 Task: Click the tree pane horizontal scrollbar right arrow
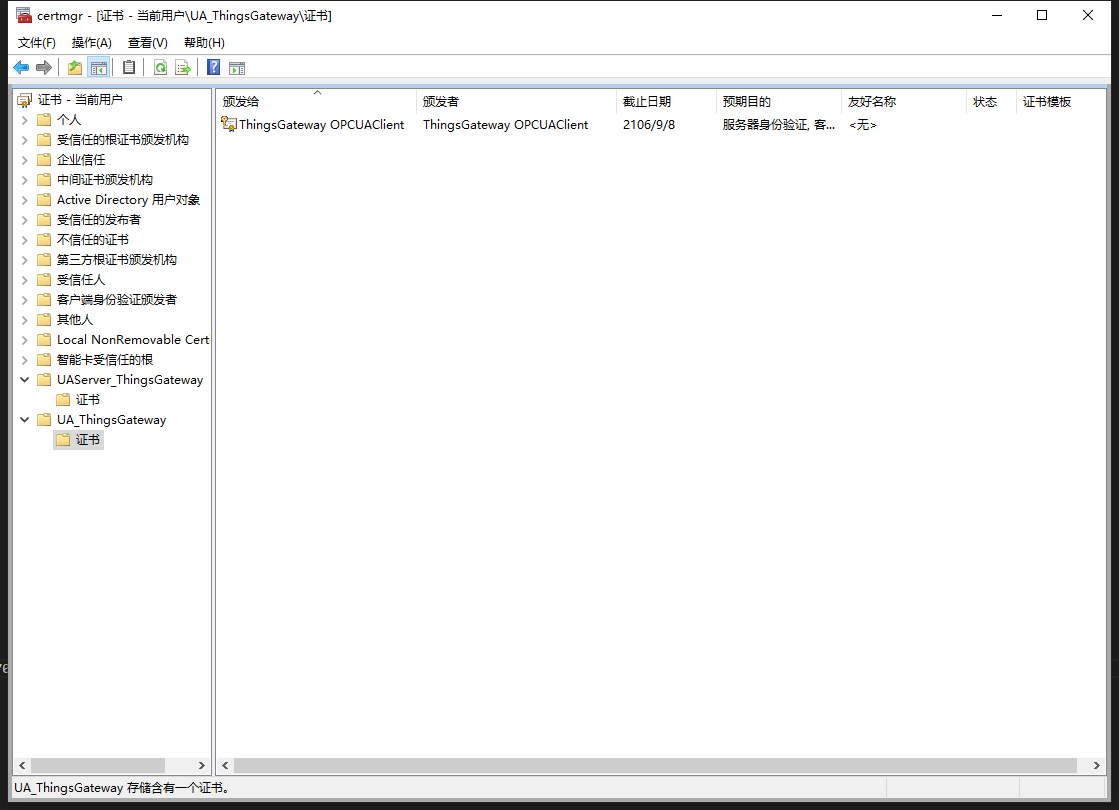201,765
